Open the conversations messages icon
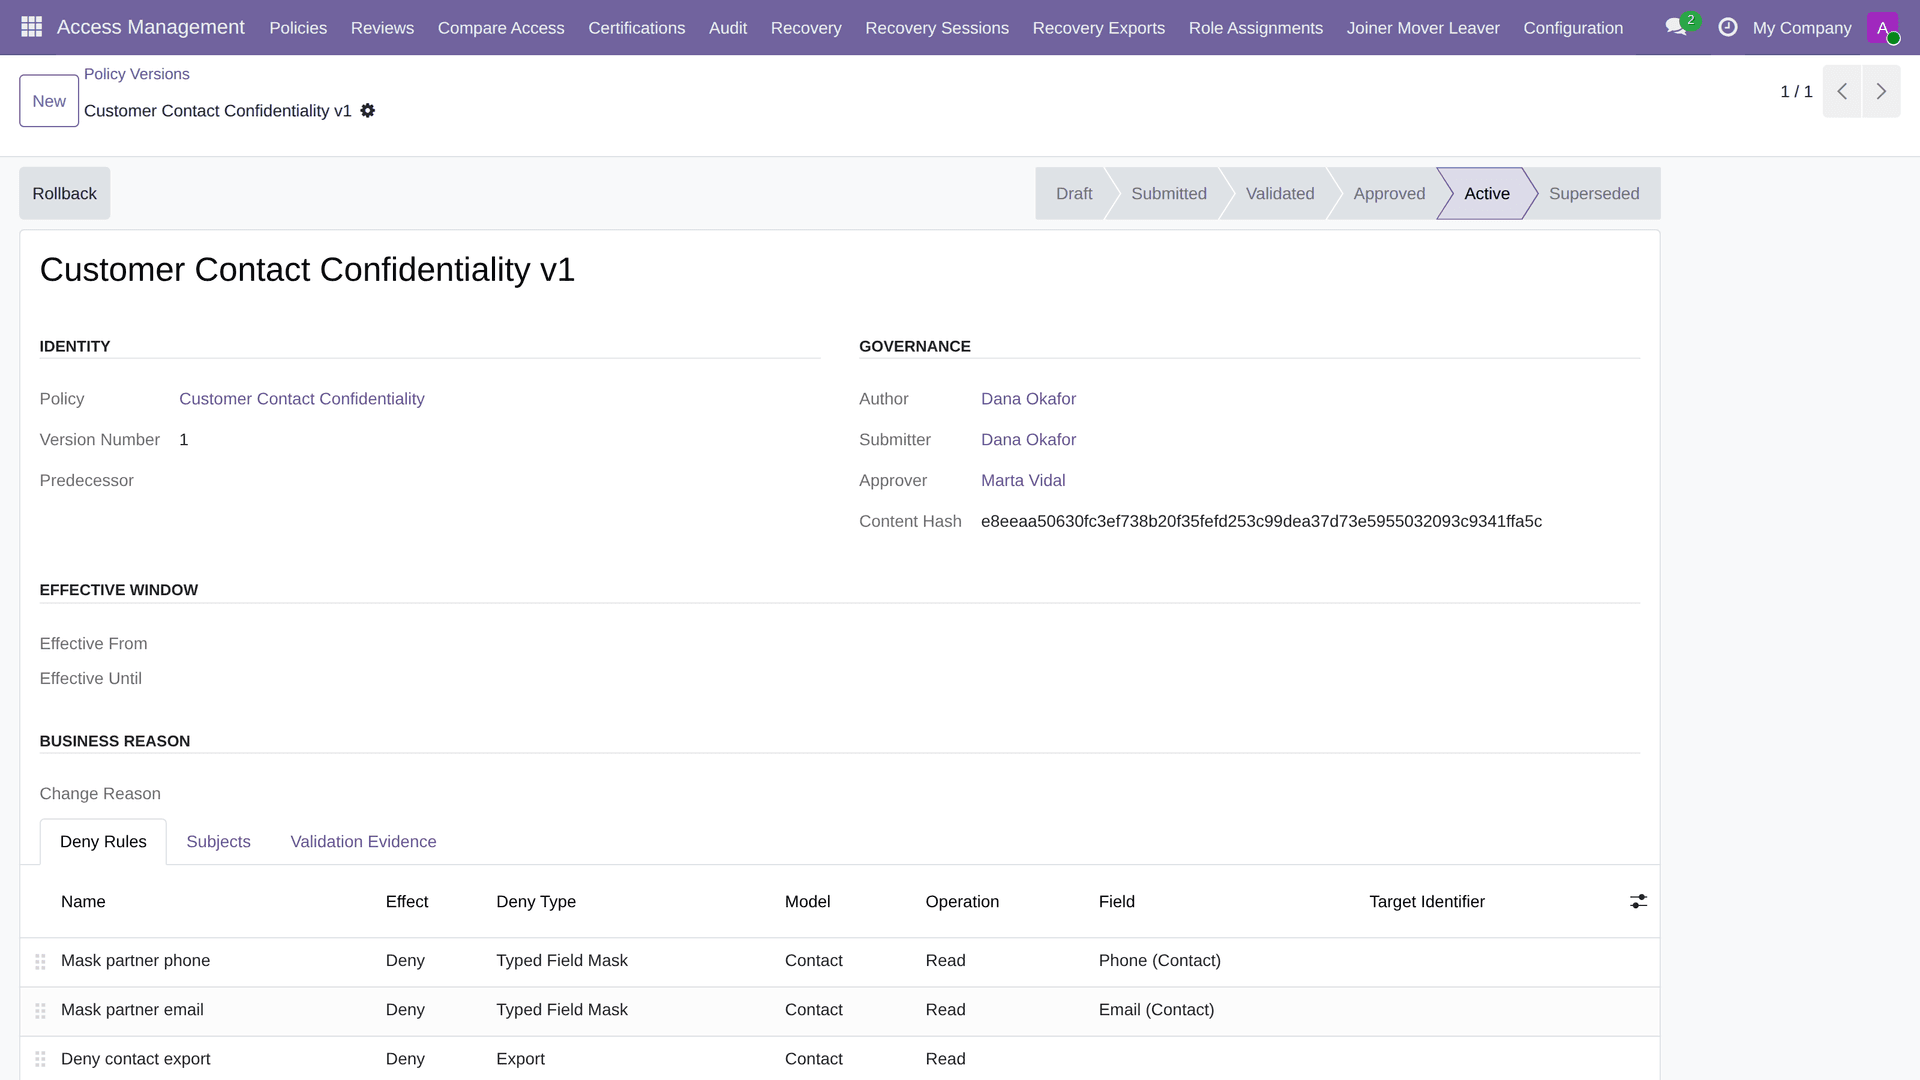The image size is (1920, 1080). tap(1676, 27)
